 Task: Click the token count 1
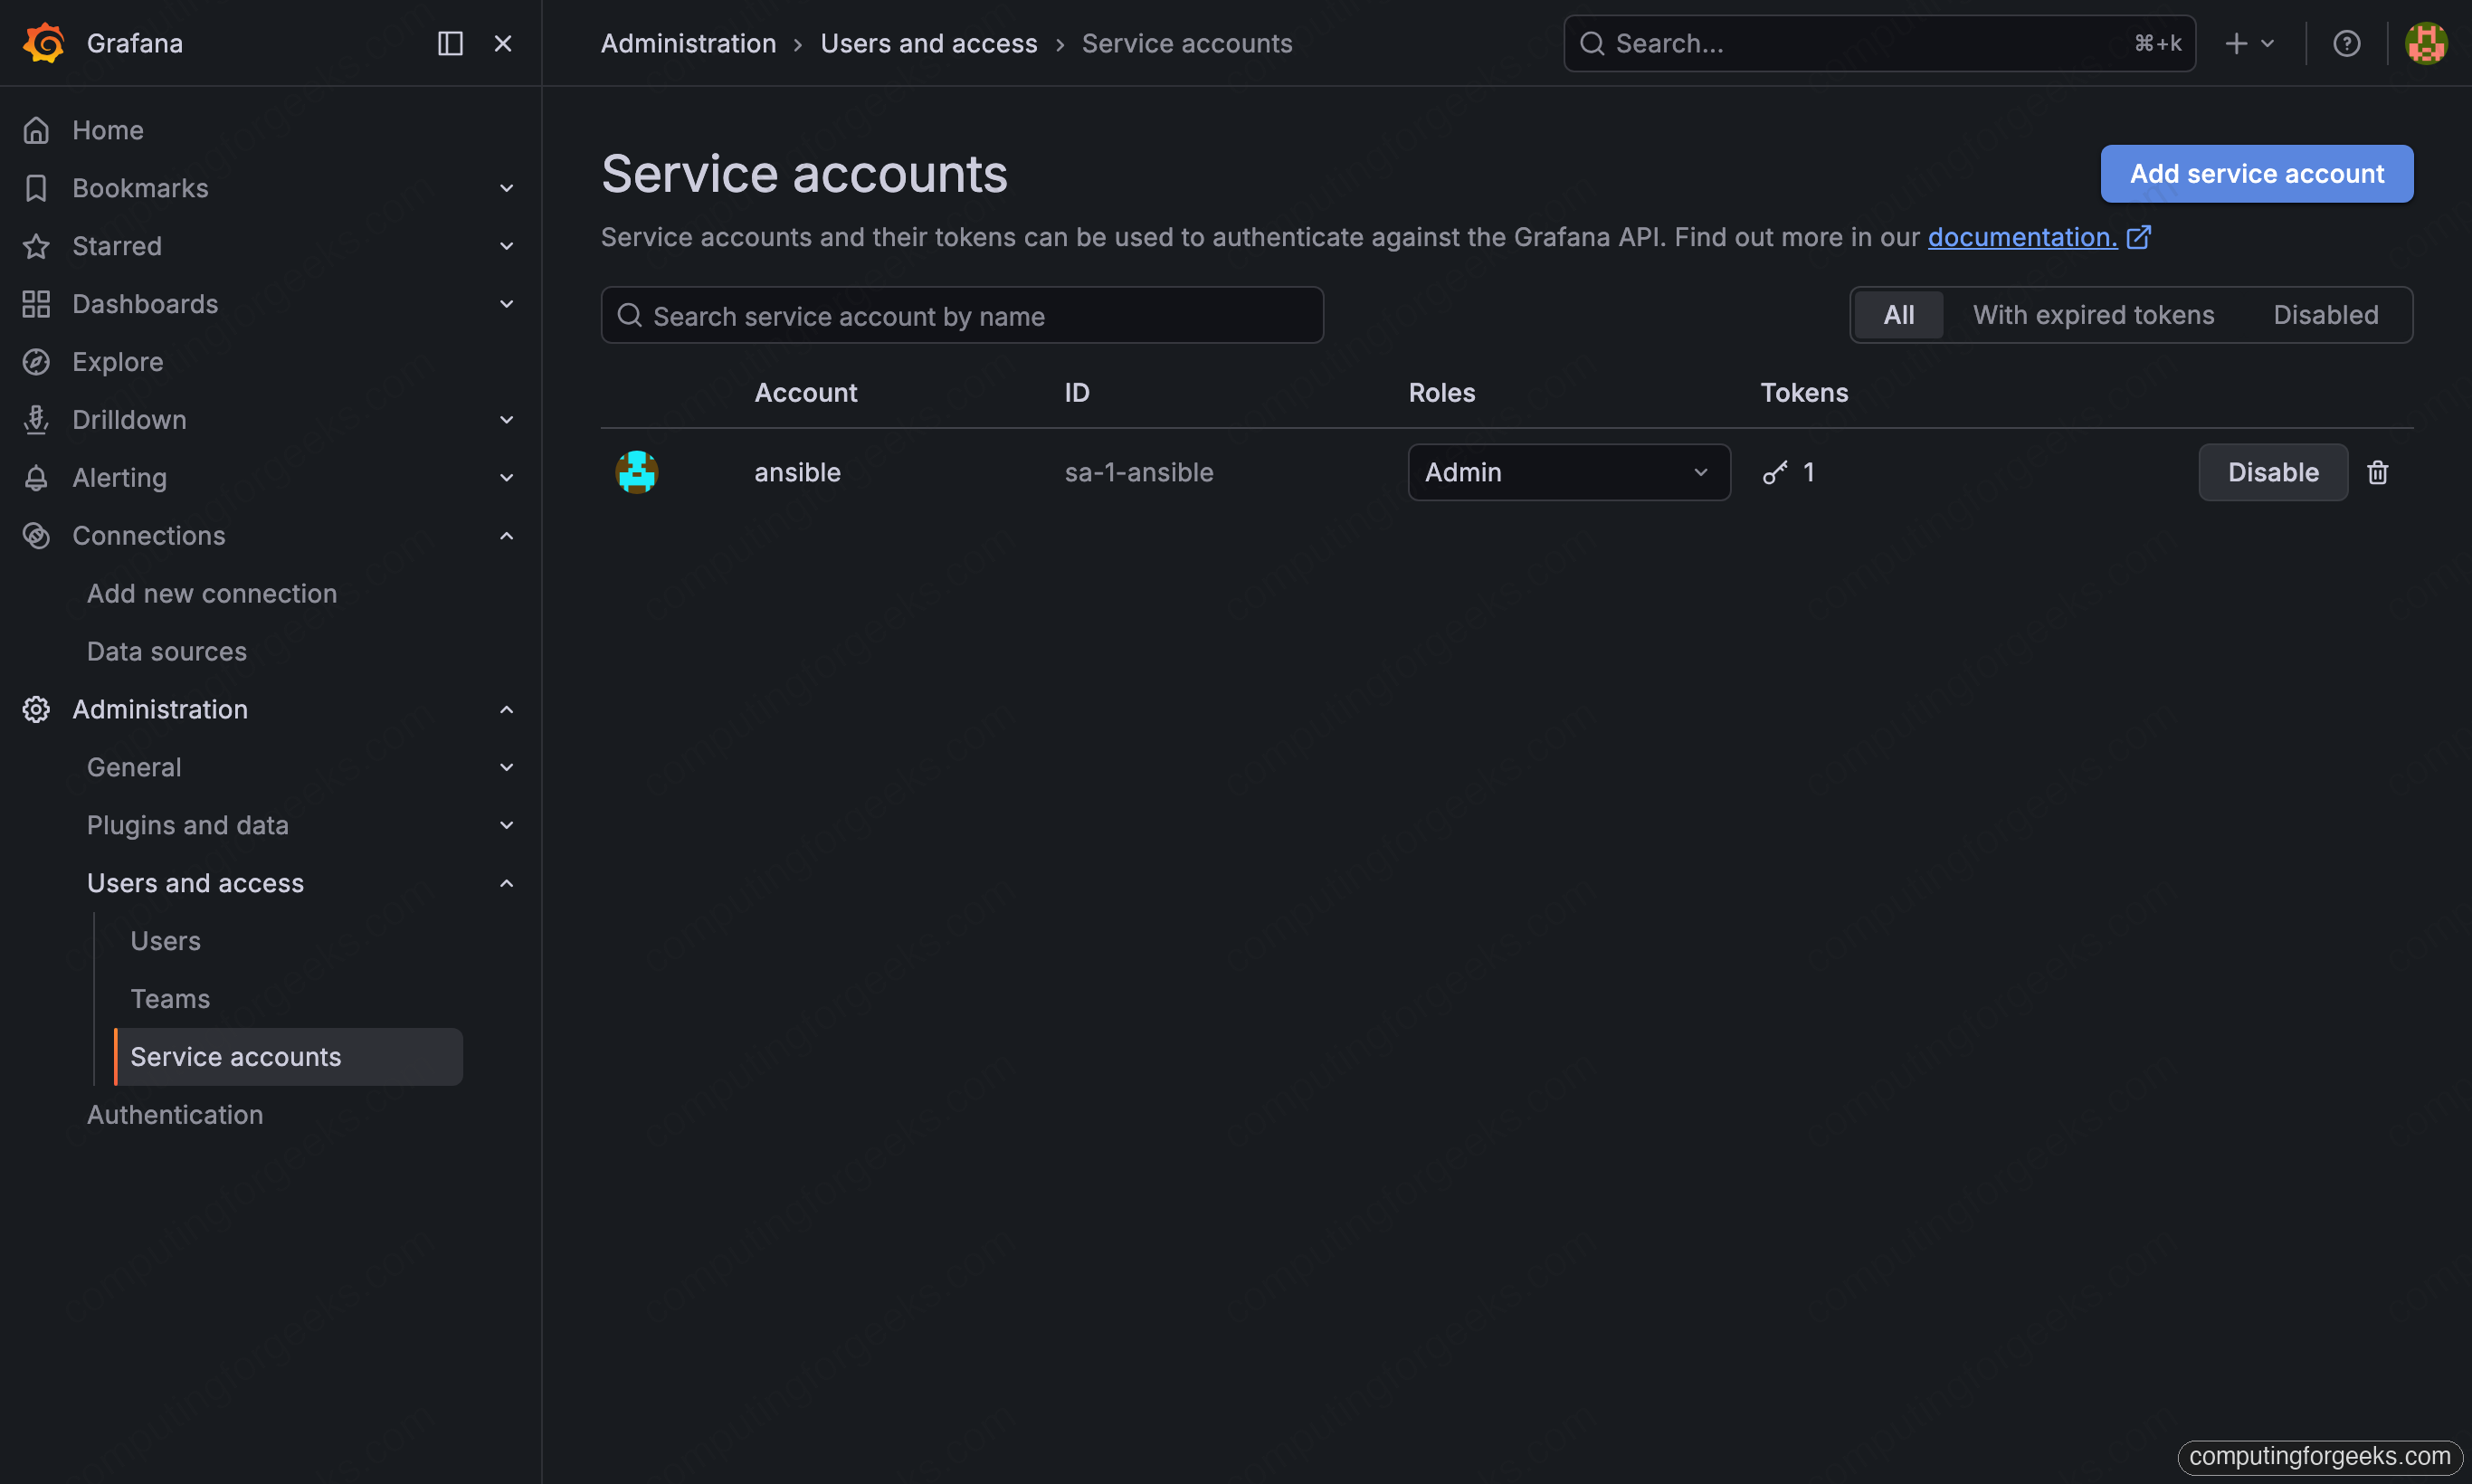tap(1809, 472)
